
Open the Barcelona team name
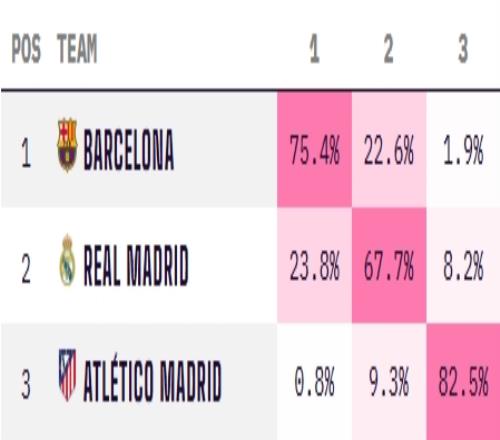click(129, 150)
